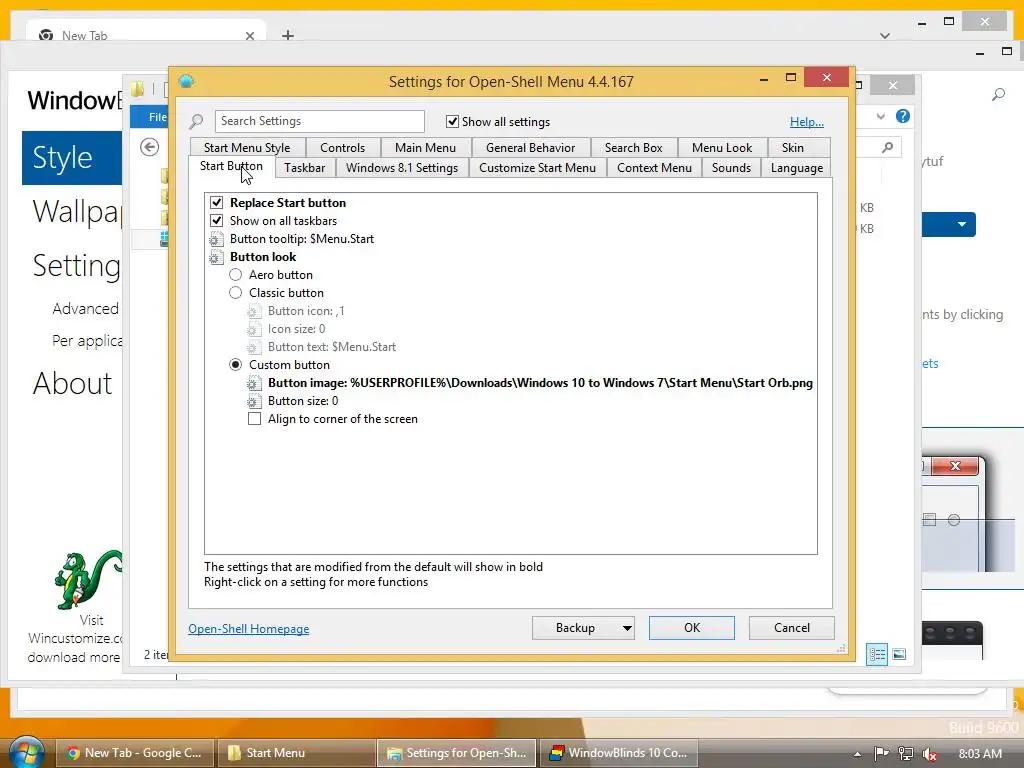This screenshot has width=1024, height=768.
Task: Switch to Context Menu tab
Action: point(654,168)
